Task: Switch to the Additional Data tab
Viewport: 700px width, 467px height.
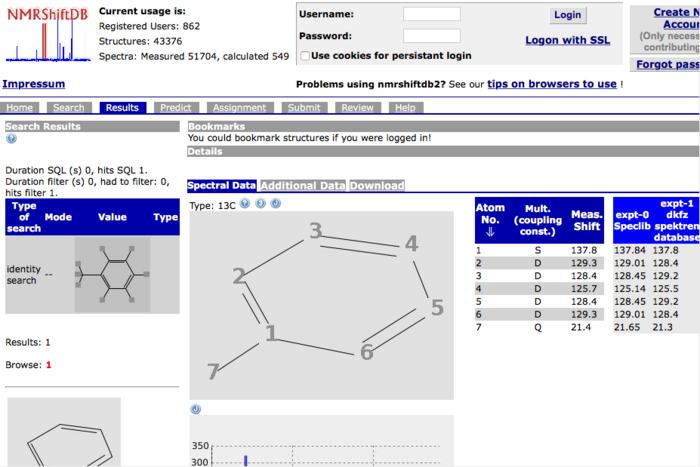Action: coord(303,186)
